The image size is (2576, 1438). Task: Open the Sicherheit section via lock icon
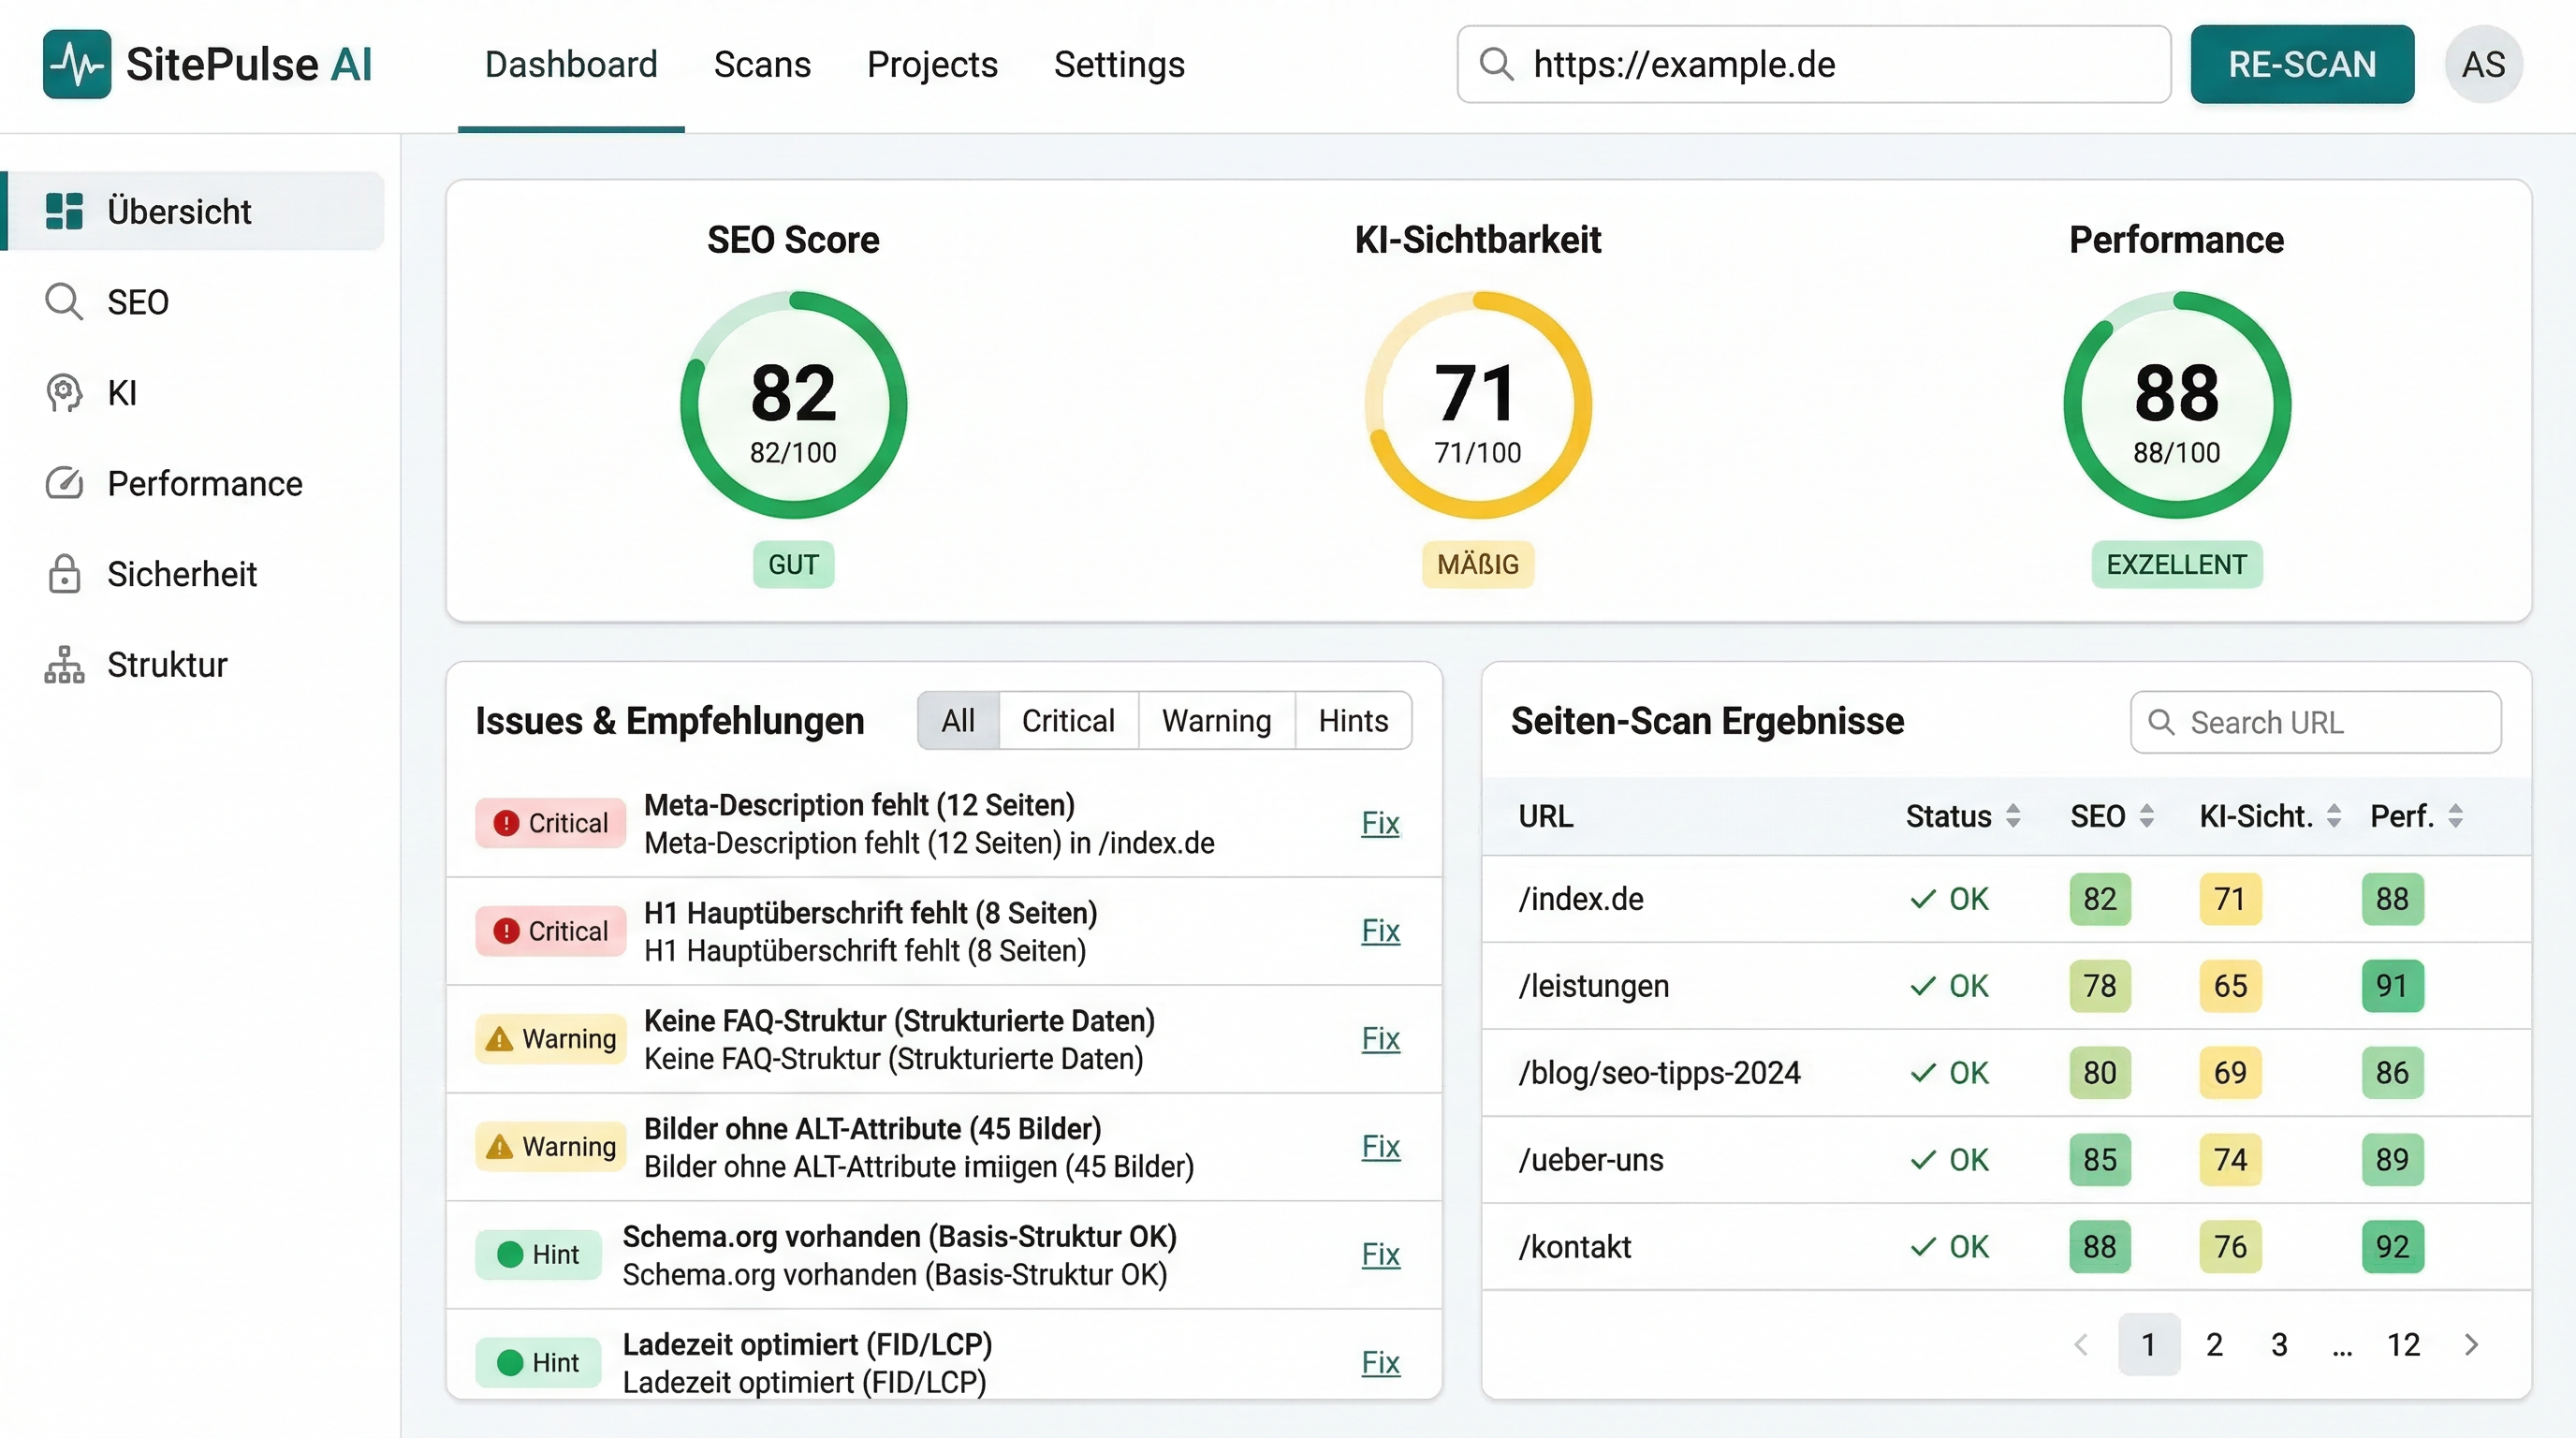point(64,573)
